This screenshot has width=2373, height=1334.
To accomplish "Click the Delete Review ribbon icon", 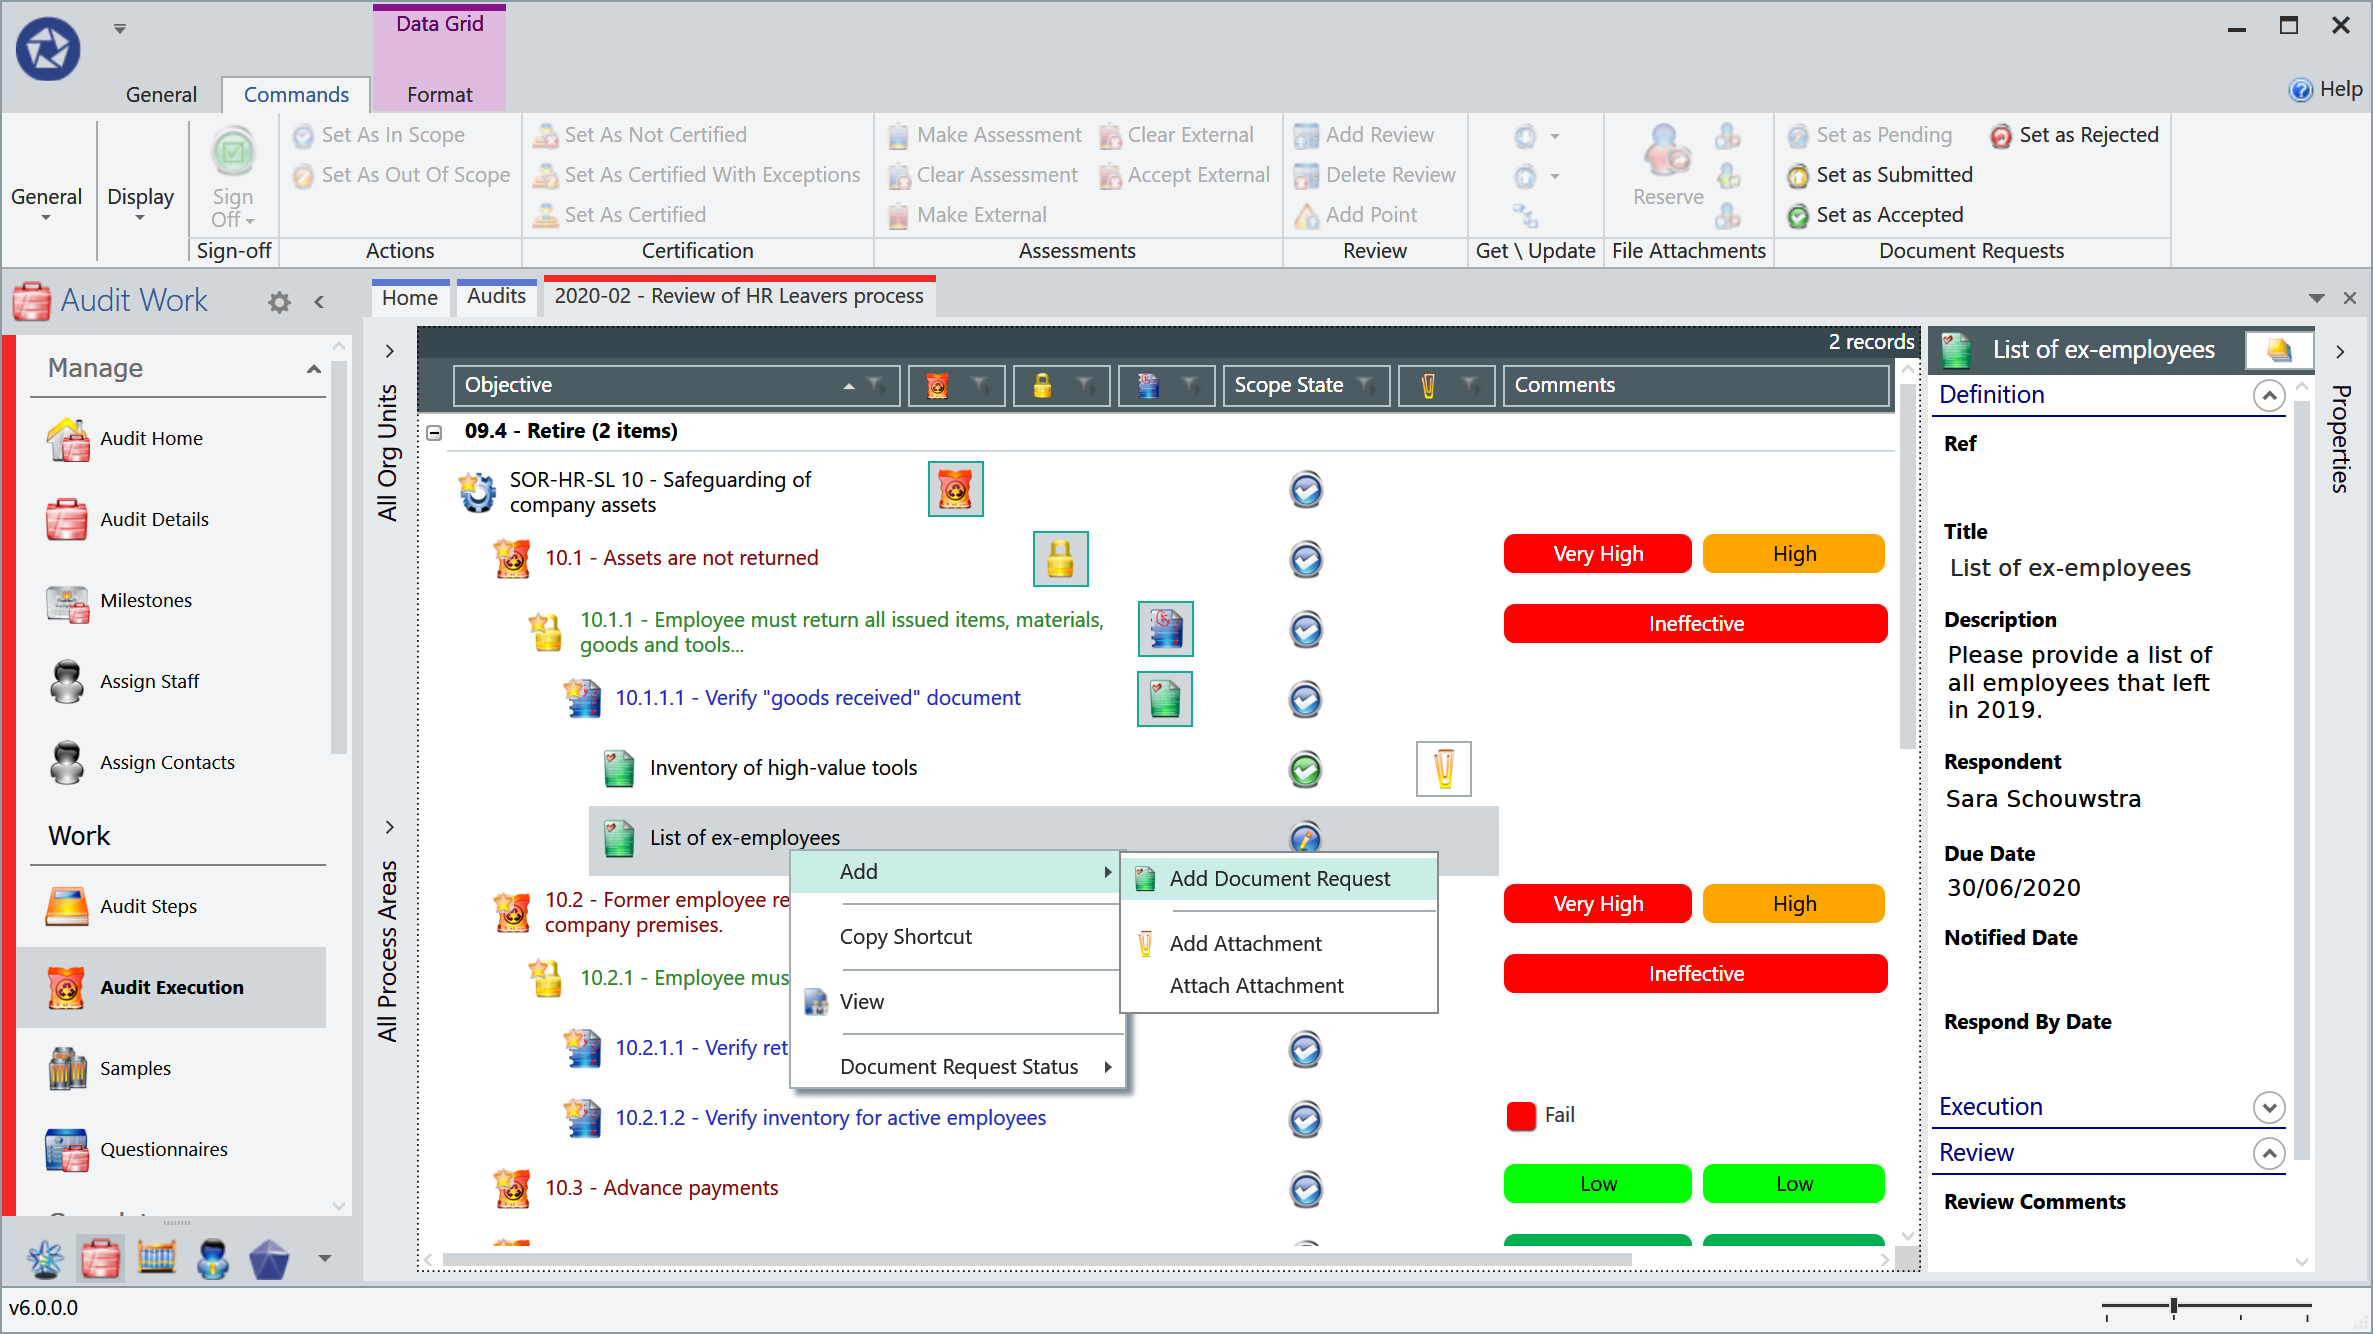I will (x=1306, y=174).
